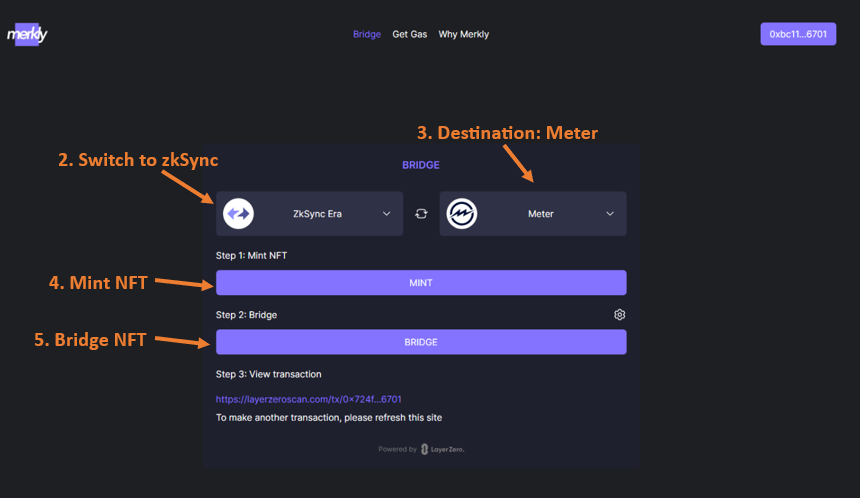The image size is (860, 498).
Task: Click the ZkSync Era chain logo
Action: tap(238, 213)
